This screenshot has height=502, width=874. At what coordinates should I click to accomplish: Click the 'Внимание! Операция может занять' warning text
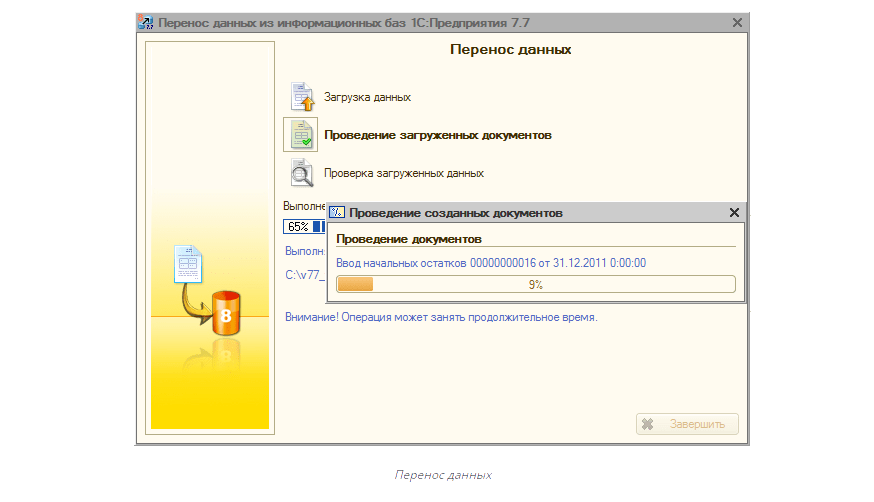pos(441,317)
